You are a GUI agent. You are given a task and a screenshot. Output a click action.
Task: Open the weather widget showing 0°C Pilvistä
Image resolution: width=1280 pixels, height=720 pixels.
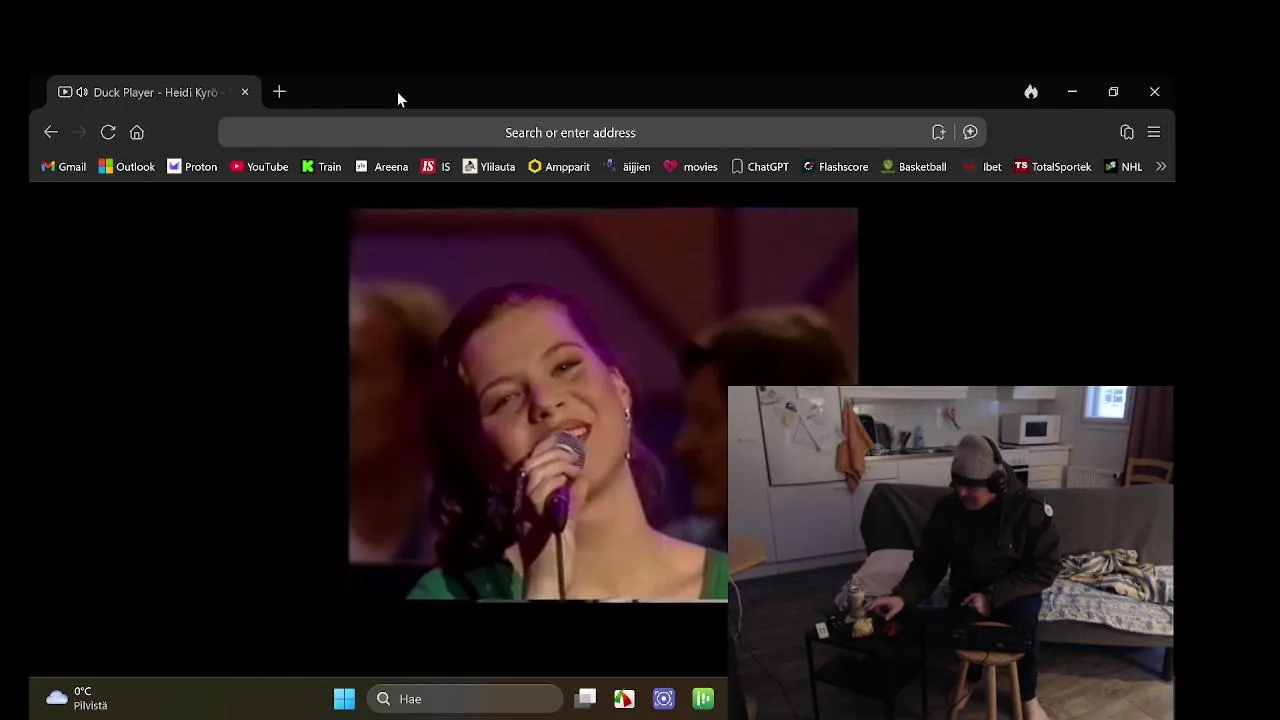[77, 698]
